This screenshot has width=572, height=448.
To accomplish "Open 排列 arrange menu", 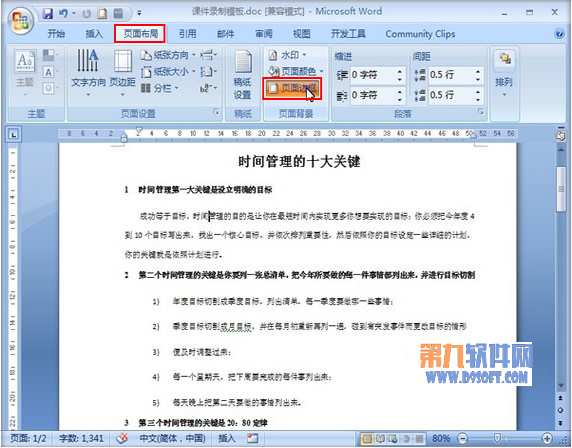I will click(504, 73).
